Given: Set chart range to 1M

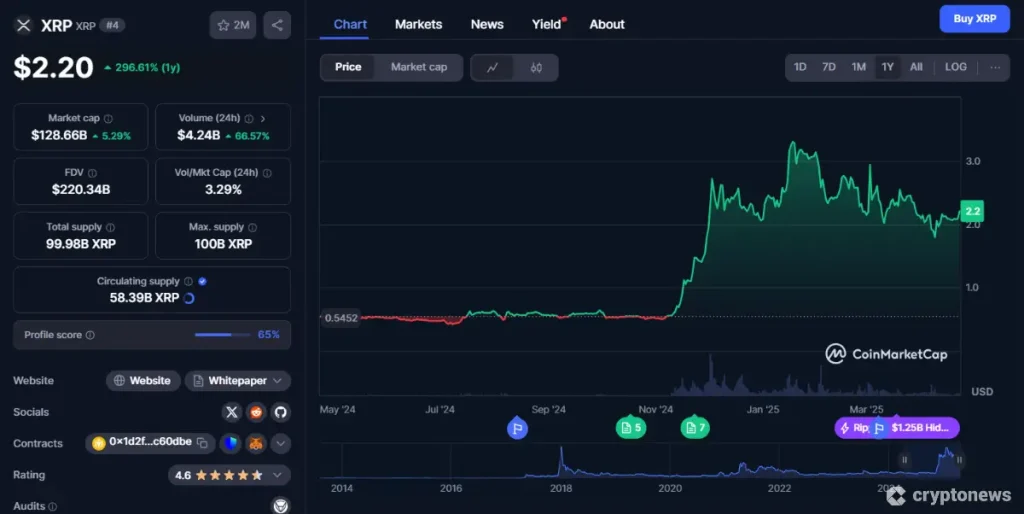Looking at the screenshot, I should pyautogui.click(x=858, y=67).
